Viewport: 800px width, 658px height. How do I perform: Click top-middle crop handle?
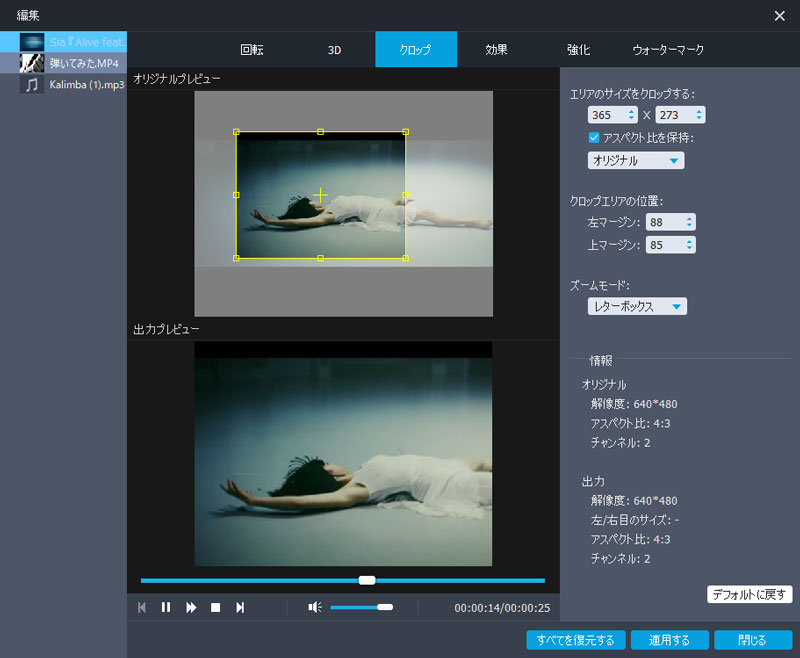coord(320,132)
